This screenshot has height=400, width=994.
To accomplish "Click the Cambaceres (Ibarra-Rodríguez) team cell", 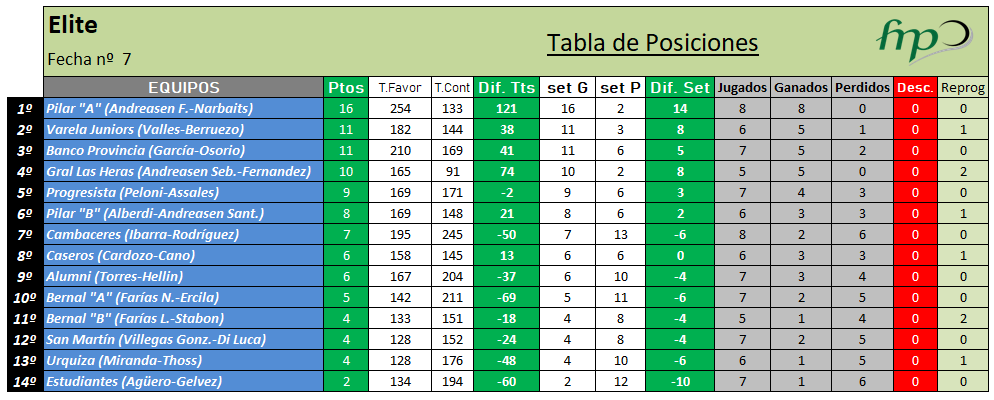I will pos(143,234).
